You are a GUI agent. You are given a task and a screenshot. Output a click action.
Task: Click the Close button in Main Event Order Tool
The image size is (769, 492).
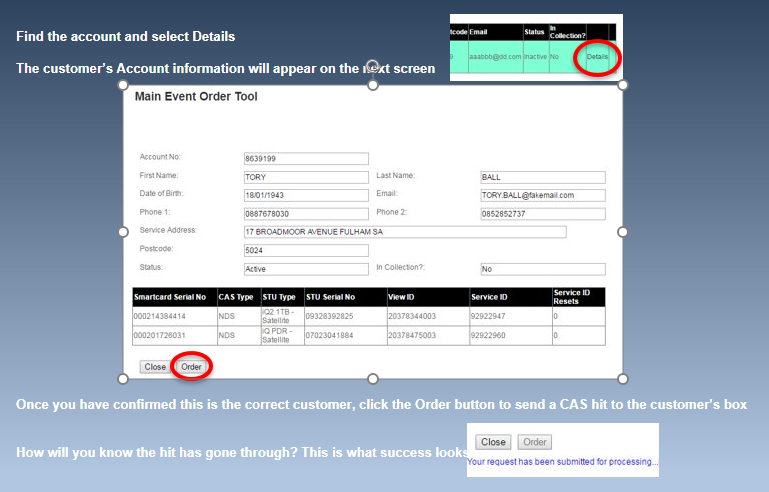155,367
